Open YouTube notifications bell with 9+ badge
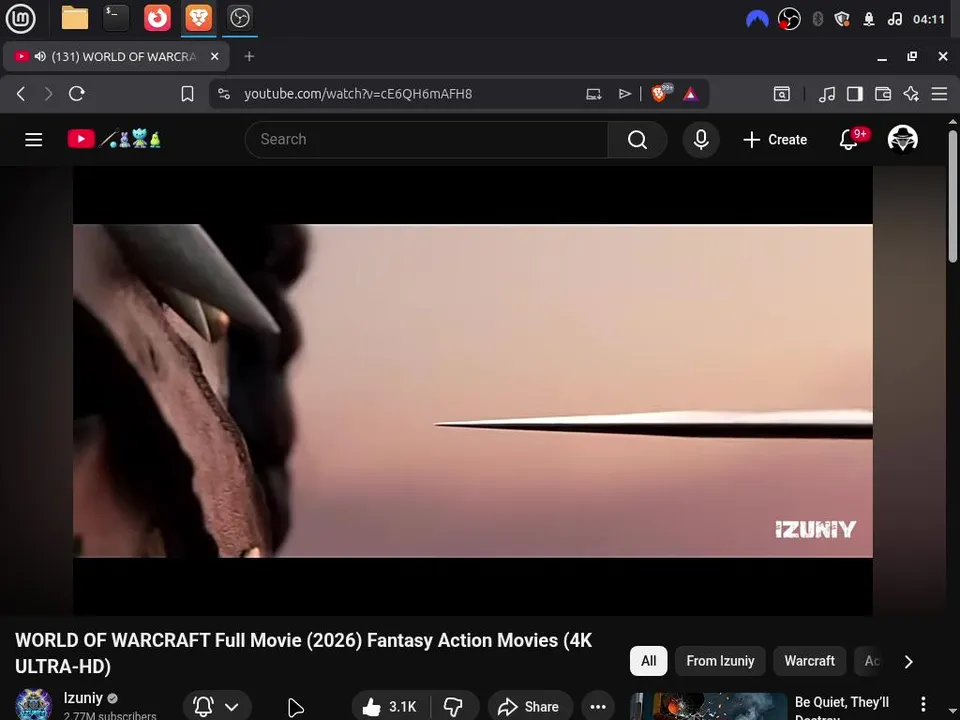 (853, 140)
